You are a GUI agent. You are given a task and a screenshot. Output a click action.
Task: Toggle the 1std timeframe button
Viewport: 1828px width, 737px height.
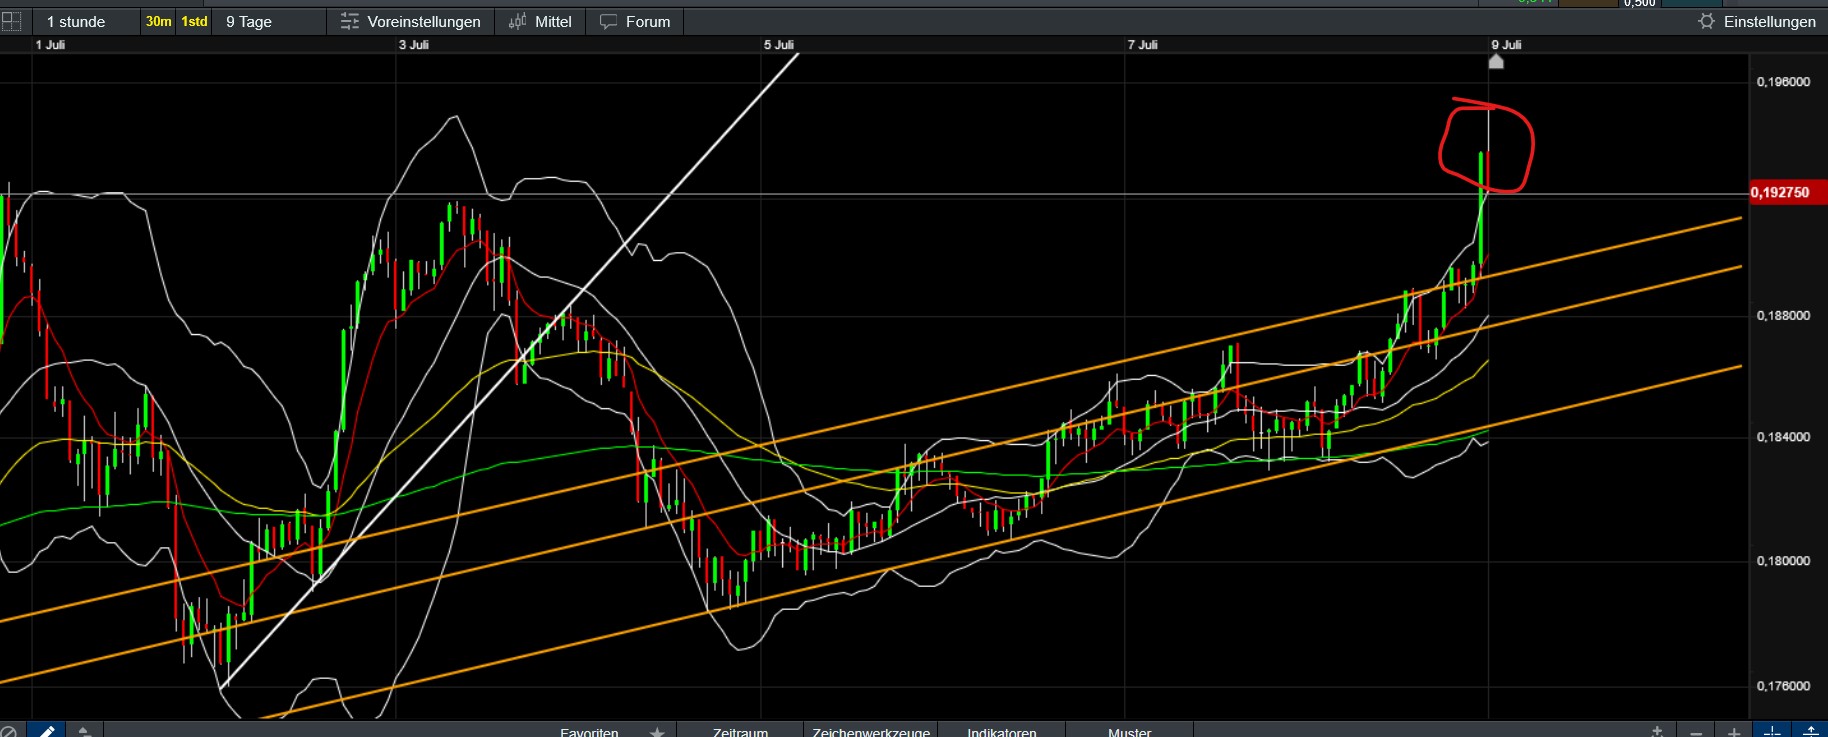[194, 21]
